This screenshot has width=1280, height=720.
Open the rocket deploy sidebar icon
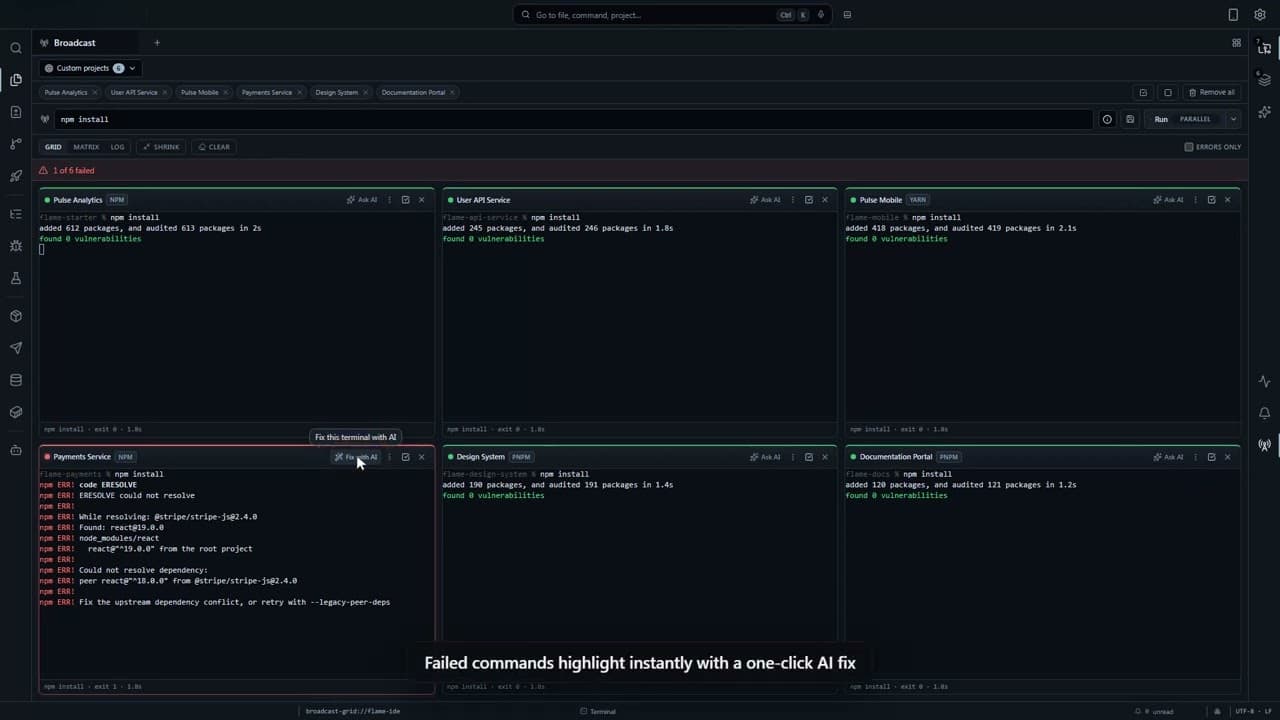(x=15, y=176)
